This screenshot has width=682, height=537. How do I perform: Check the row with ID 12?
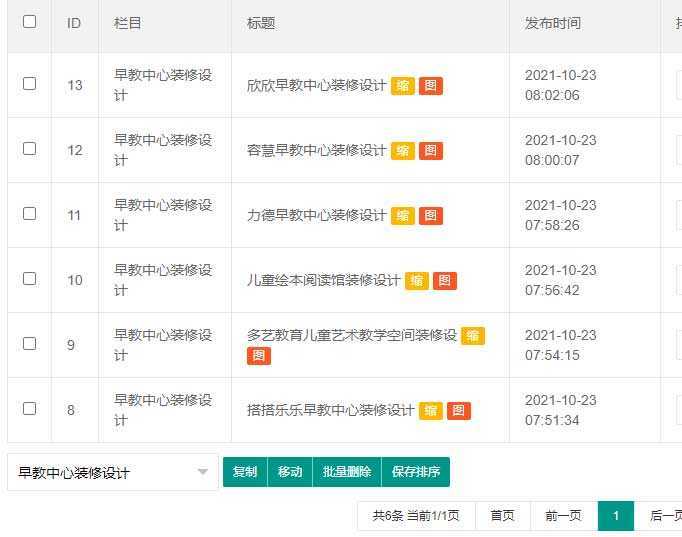click(29, 149)
